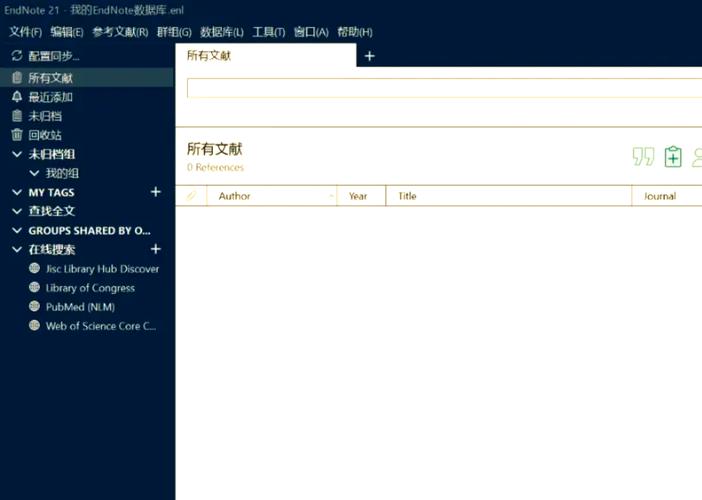Select PubMed (NLM) online search
This screenshot has height=500, width=702.
[81, 307]
